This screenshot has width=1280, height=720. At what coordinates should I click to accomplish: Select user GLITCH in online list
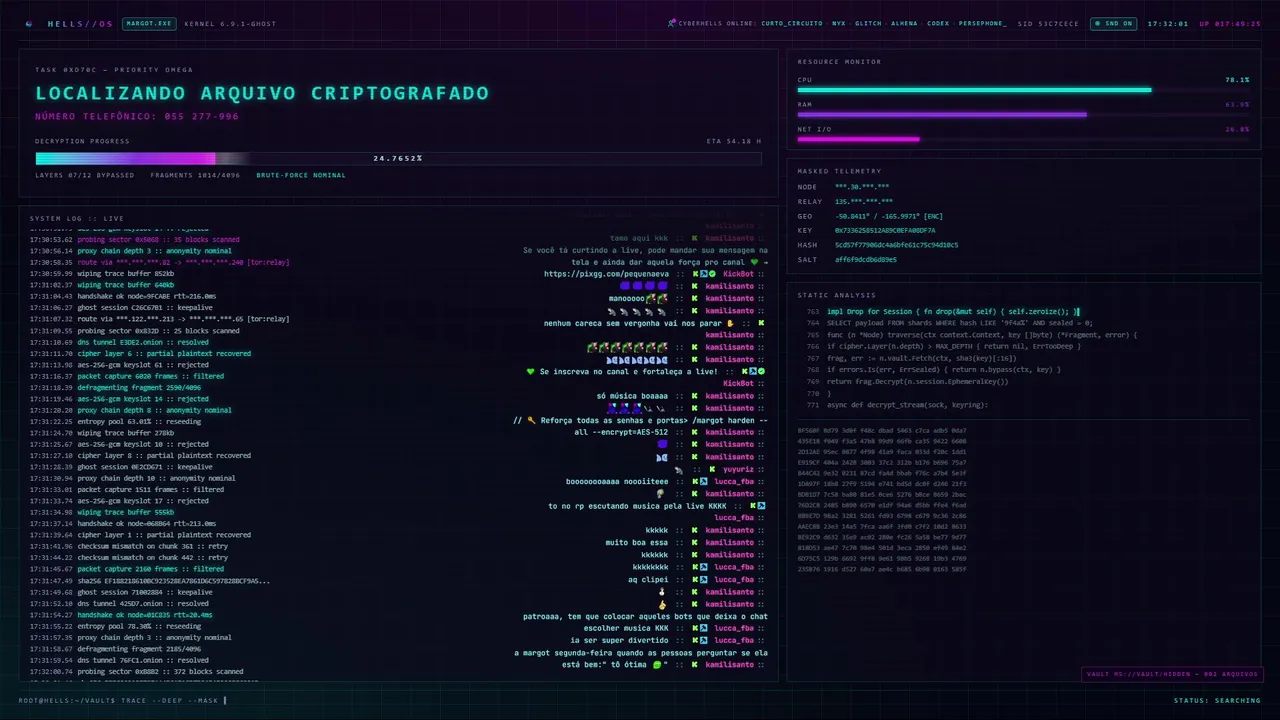(868, 23)
